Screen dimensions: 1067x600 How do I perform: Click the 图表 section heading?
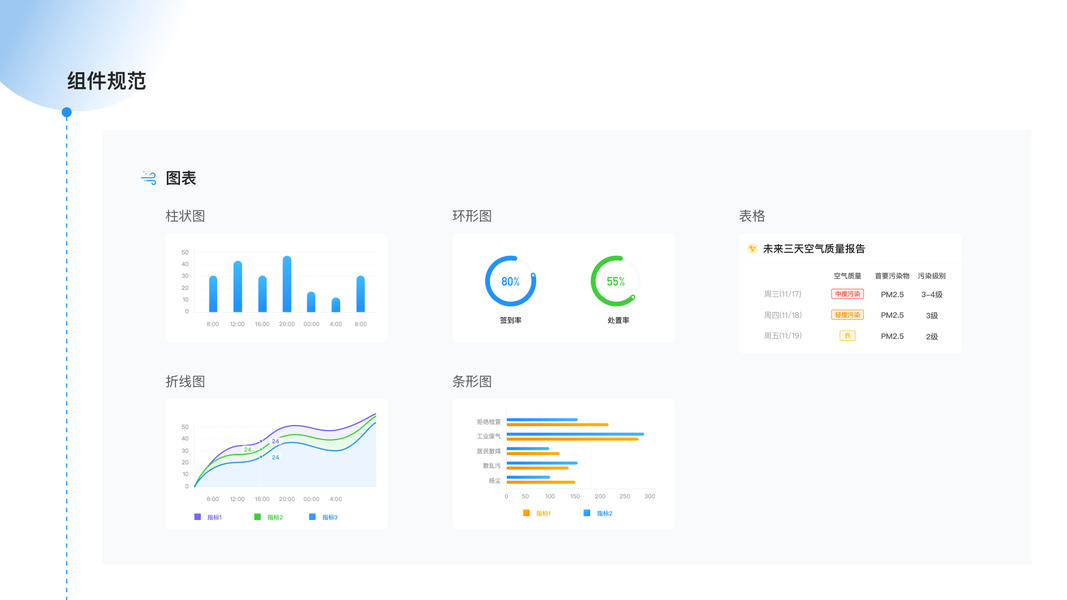click(x=181, y=178)
